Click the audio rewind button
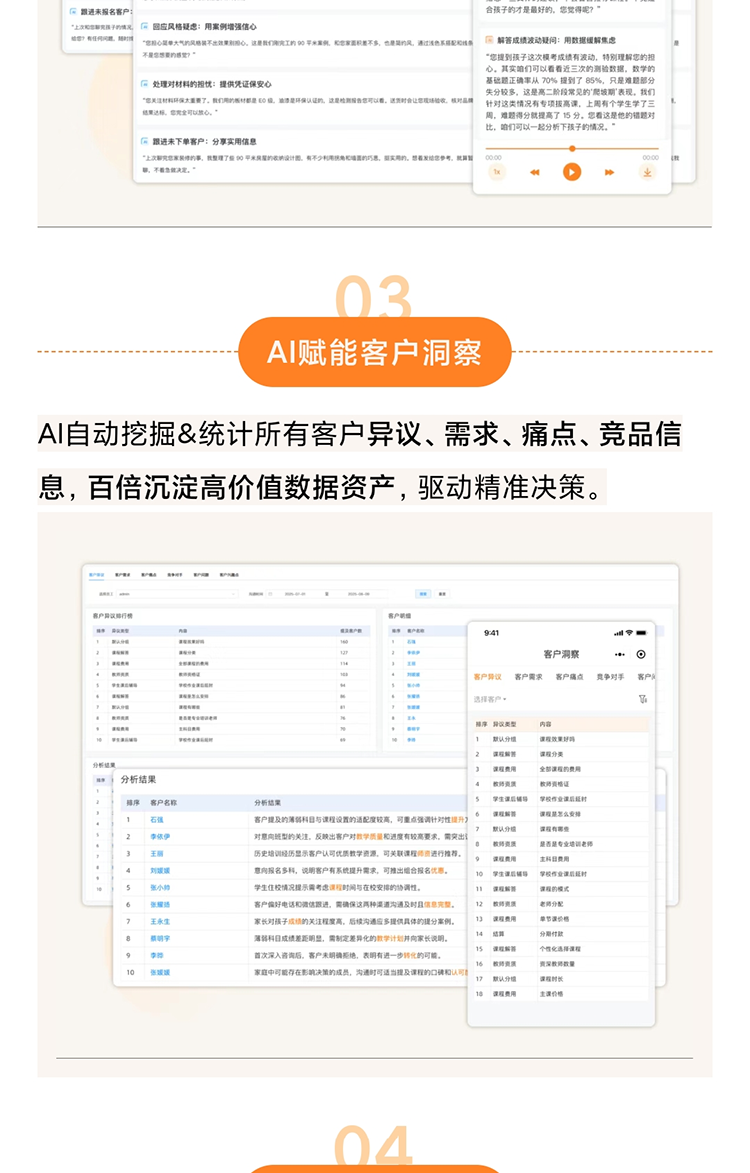 535,172
